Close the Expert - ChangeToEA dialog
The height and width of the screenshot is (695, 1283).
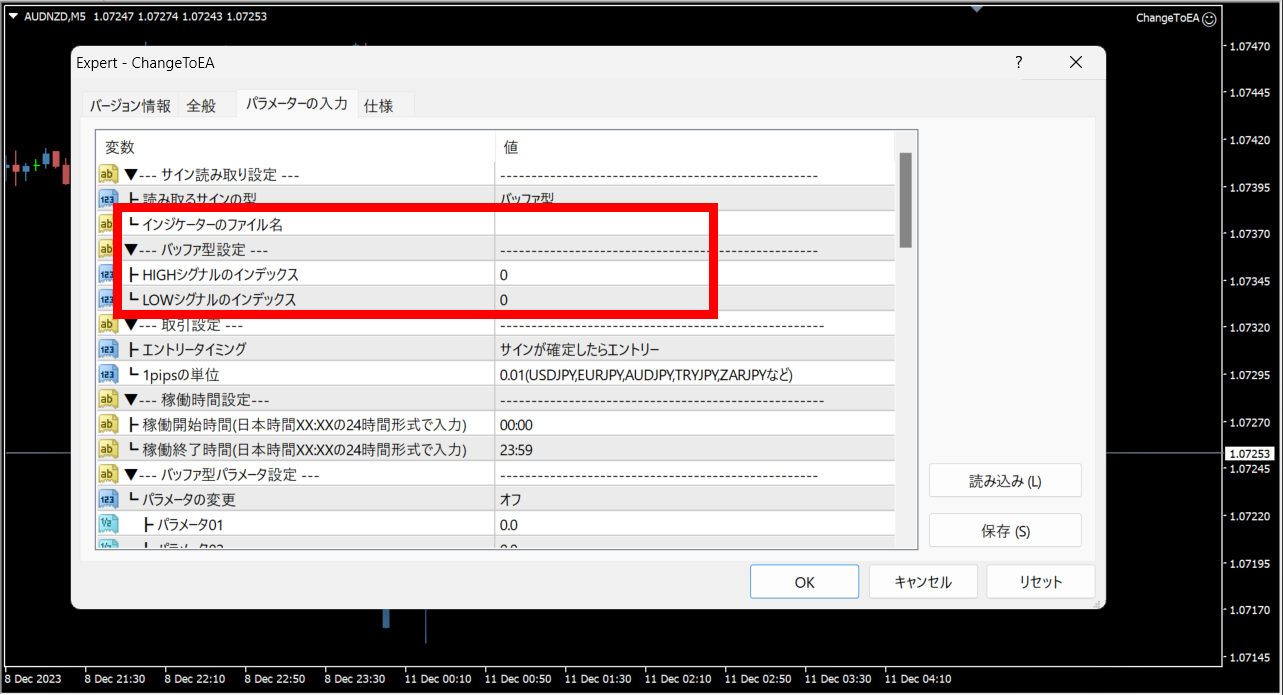(1076, 62)
